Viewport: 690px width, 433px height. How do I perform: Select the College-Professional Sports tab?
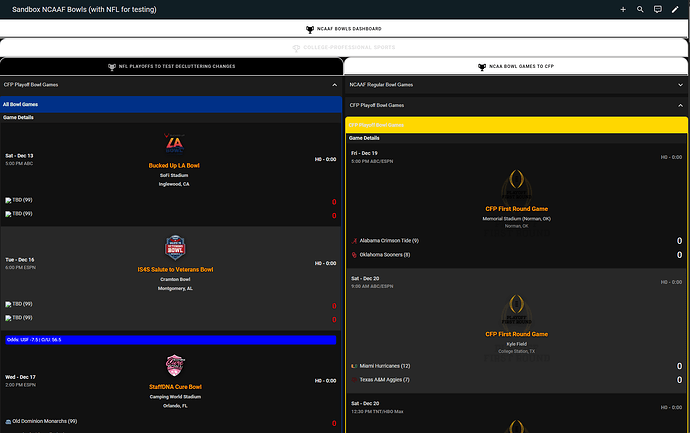pos(344,48)
